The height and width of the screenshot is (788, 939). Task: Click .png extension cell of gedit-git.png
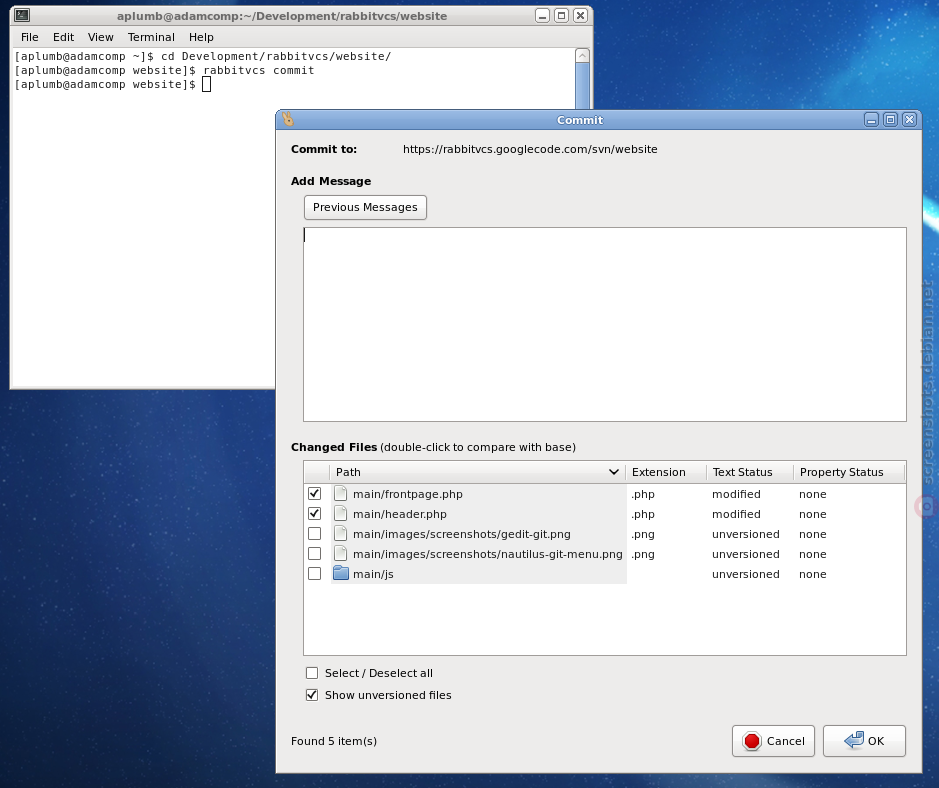[x=643, y=534]
